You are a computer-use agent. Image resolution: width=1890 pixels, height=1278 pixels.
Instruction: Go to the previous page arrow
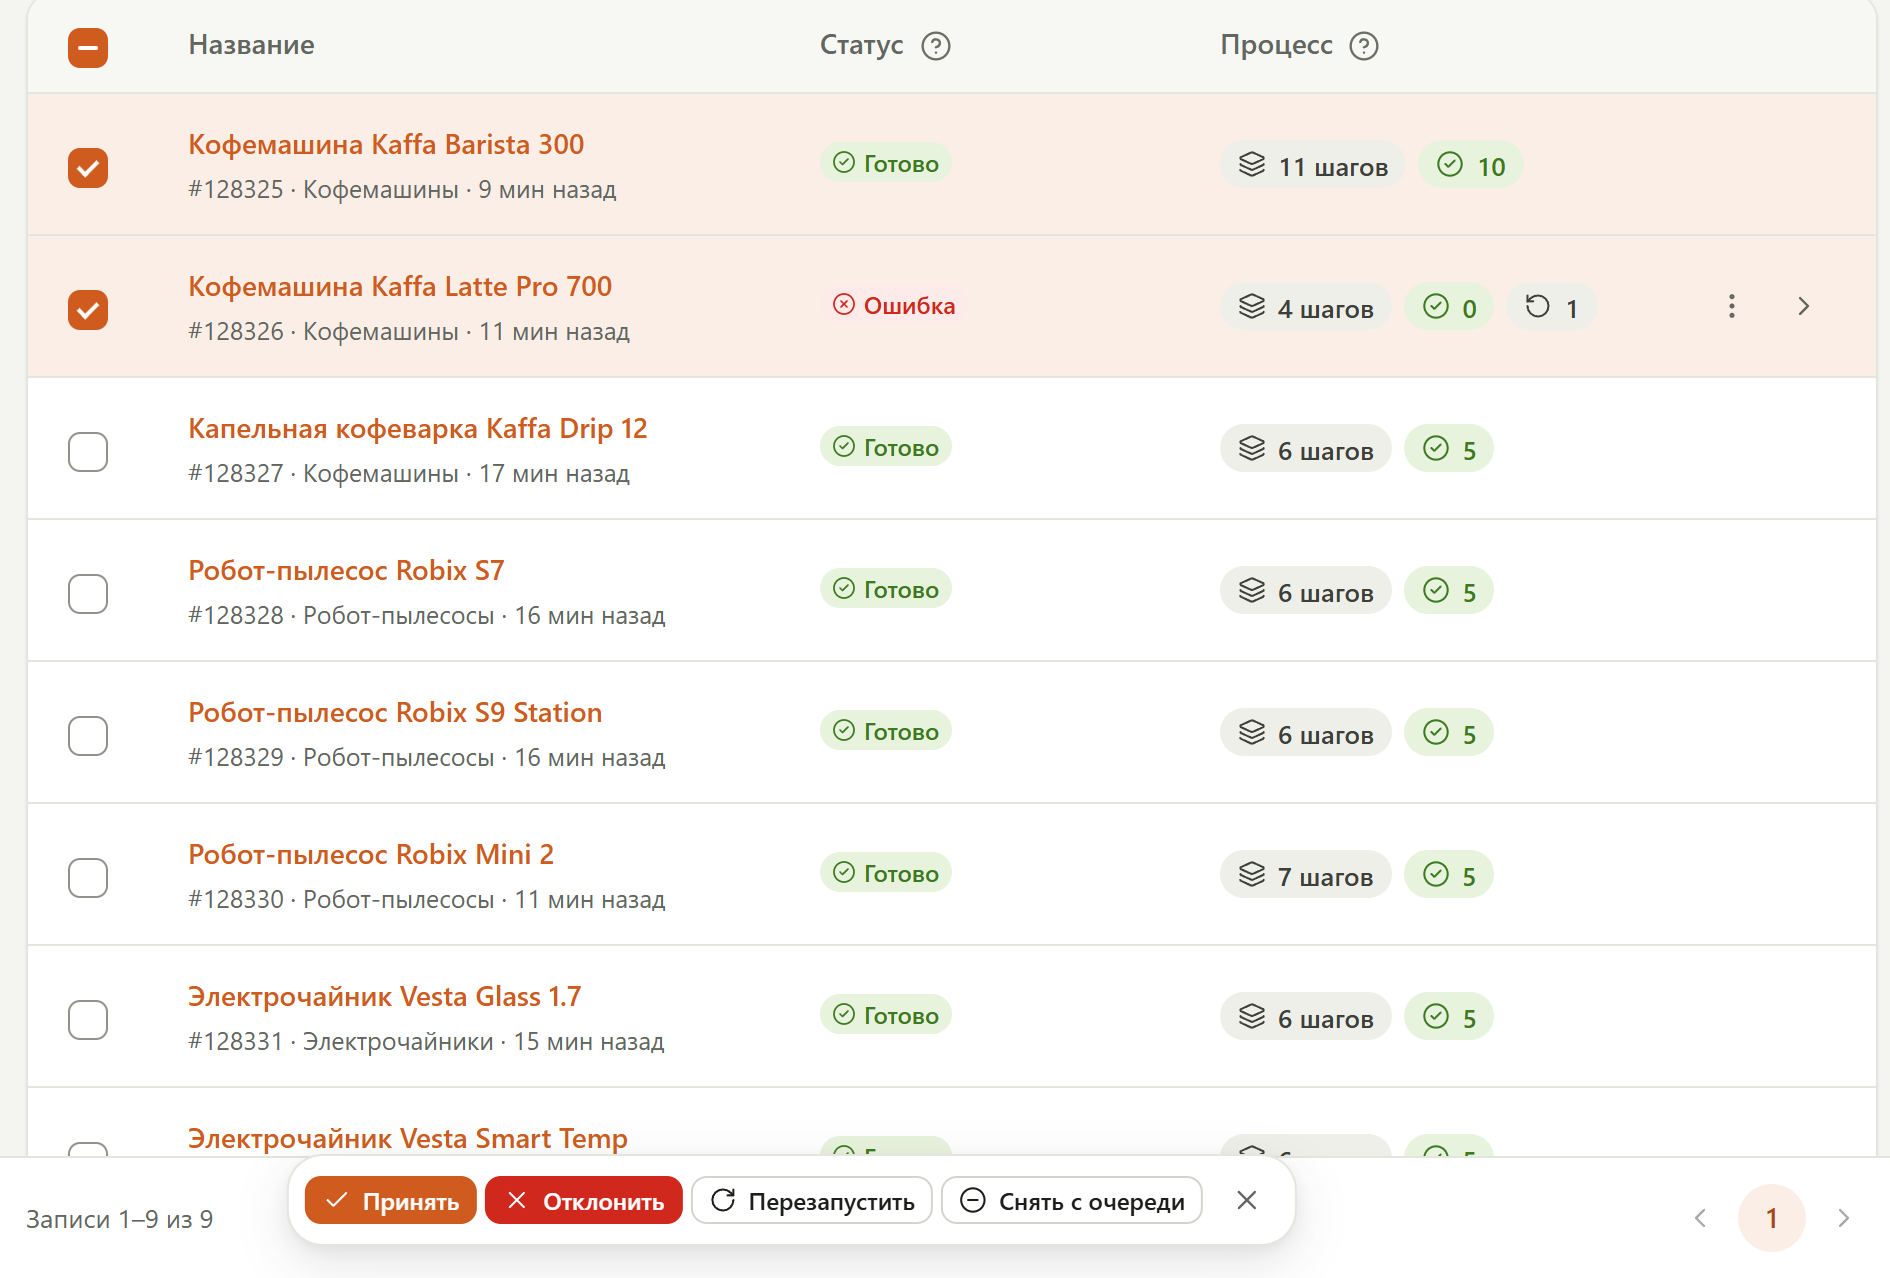1701,1218
